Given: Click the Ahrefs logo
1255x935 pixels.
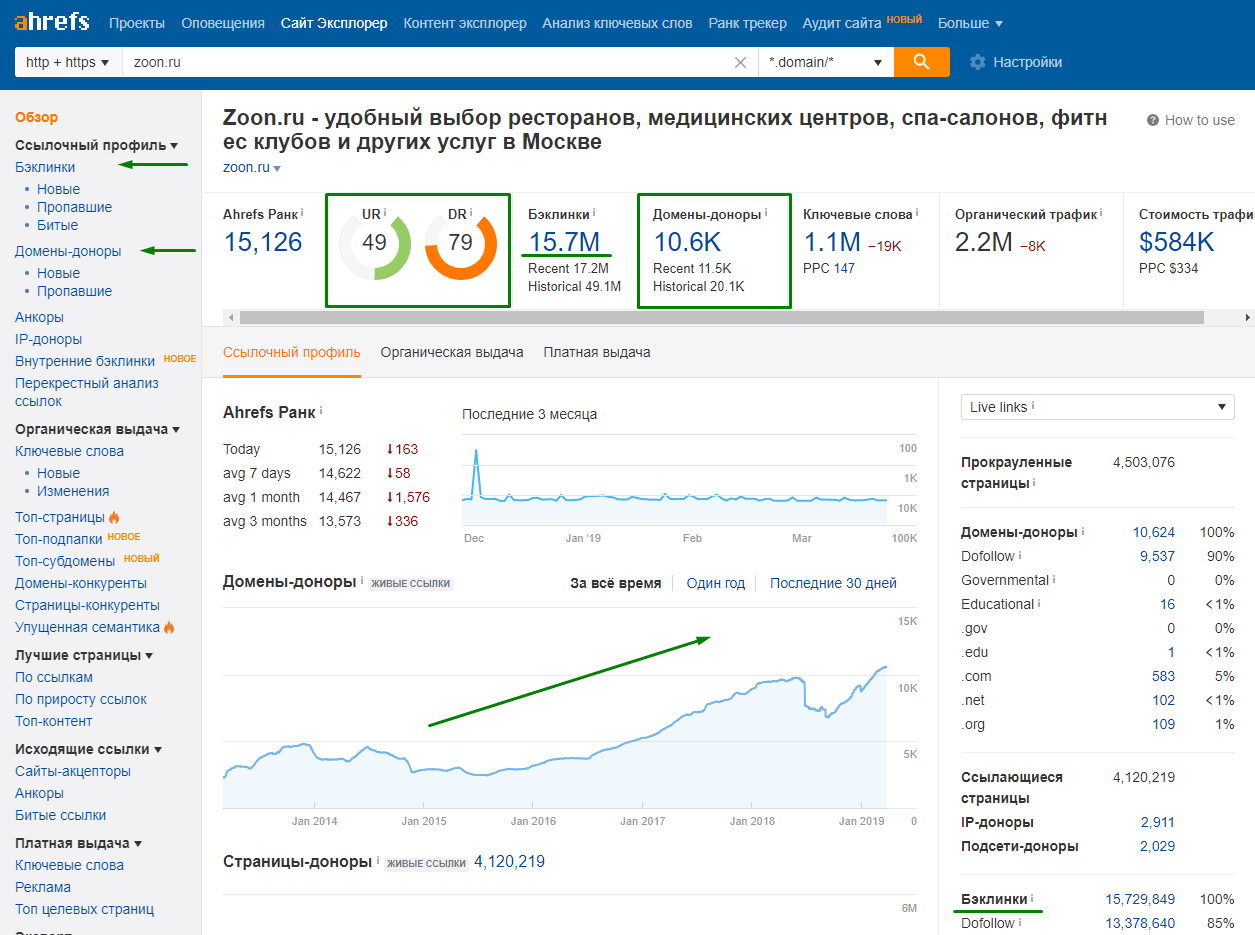Looking at the screenshot, I should [52, 22].
